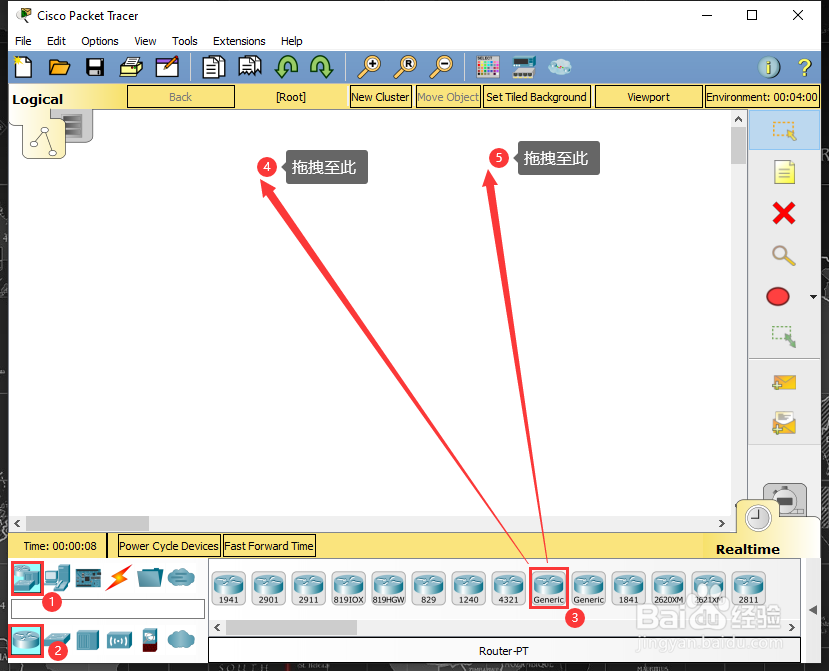829x671 pixels.
Task: Pick the 2811 router
Action: pos(749,588)
